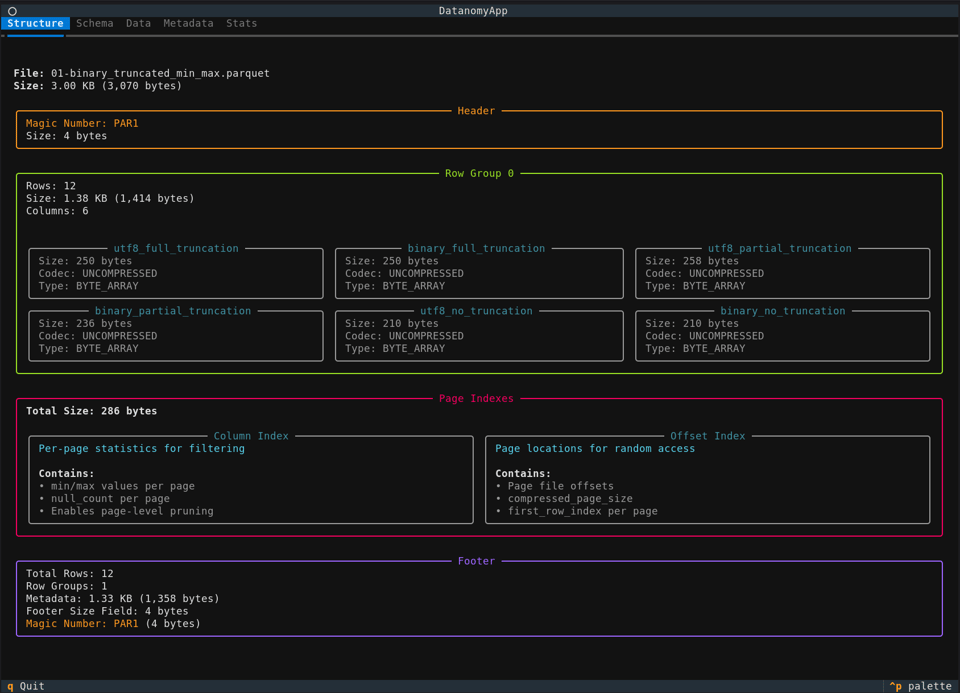Click the Column Index panel
The image size is (960, 693).
(x=251, y=480)
